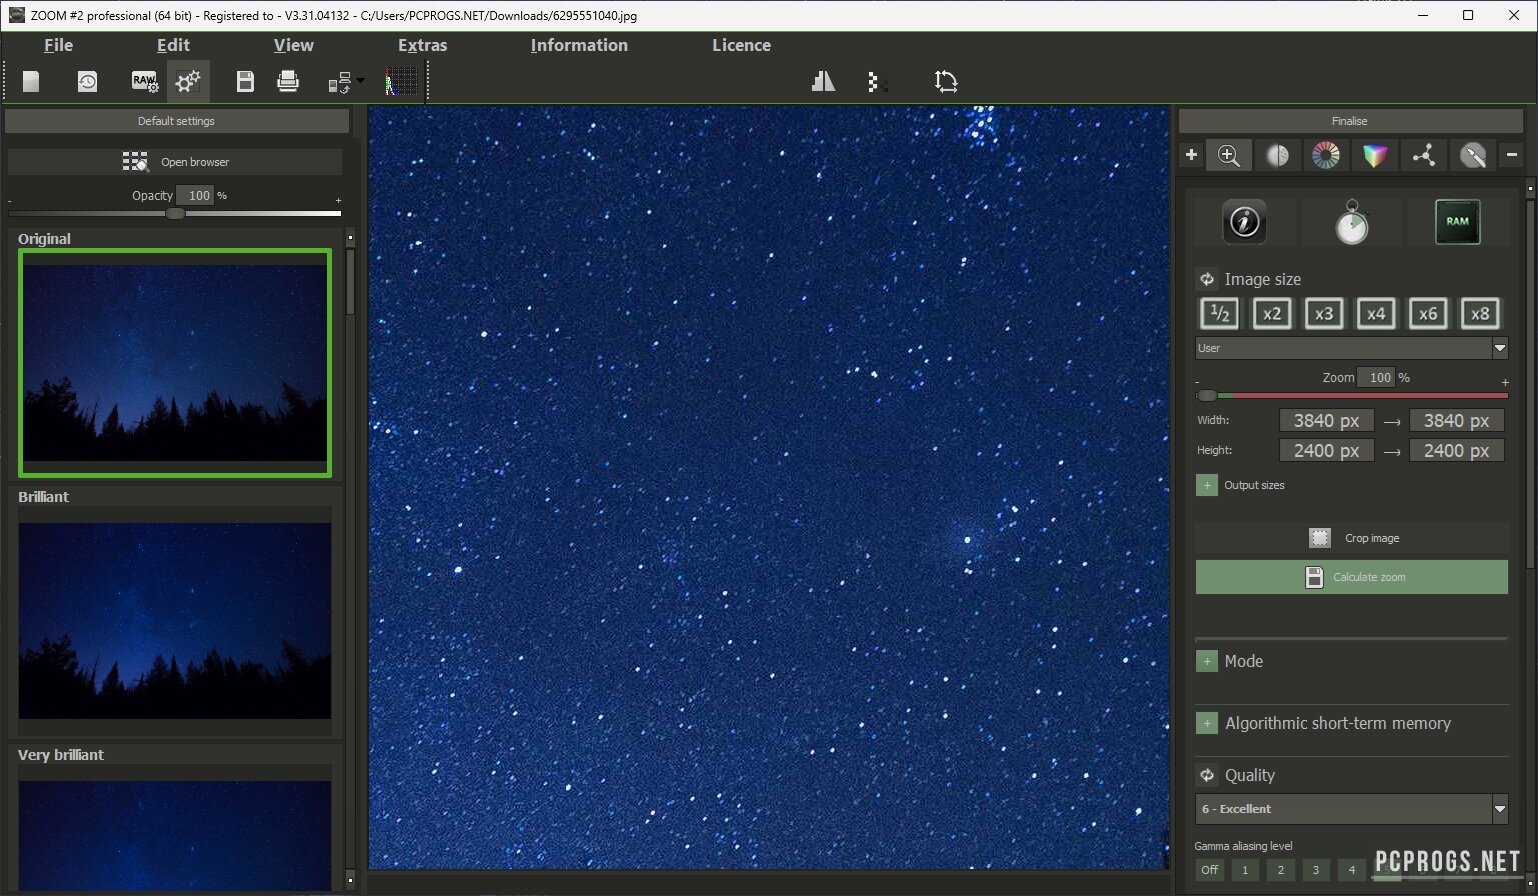Screen dimensions: 1538x896
Task: Select the x2 image size multiplier
Action: pos(1271,314)
